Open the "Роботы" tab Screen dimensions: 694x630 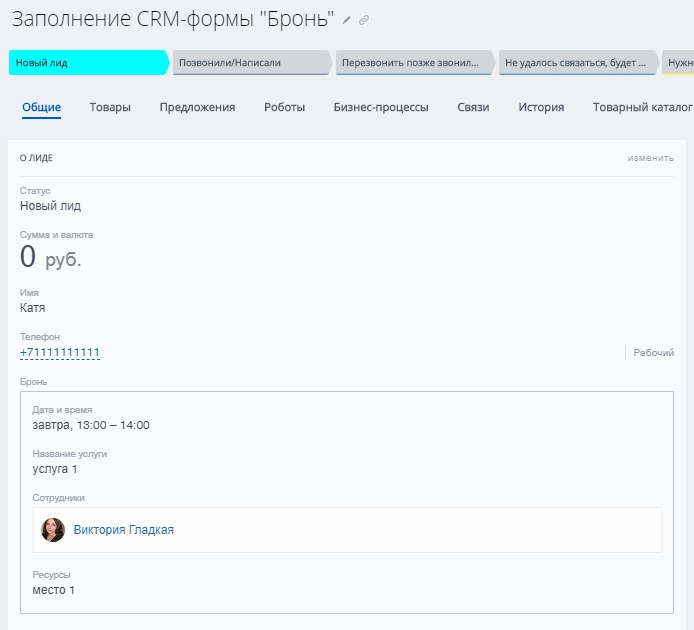click(x=285, y=107)
